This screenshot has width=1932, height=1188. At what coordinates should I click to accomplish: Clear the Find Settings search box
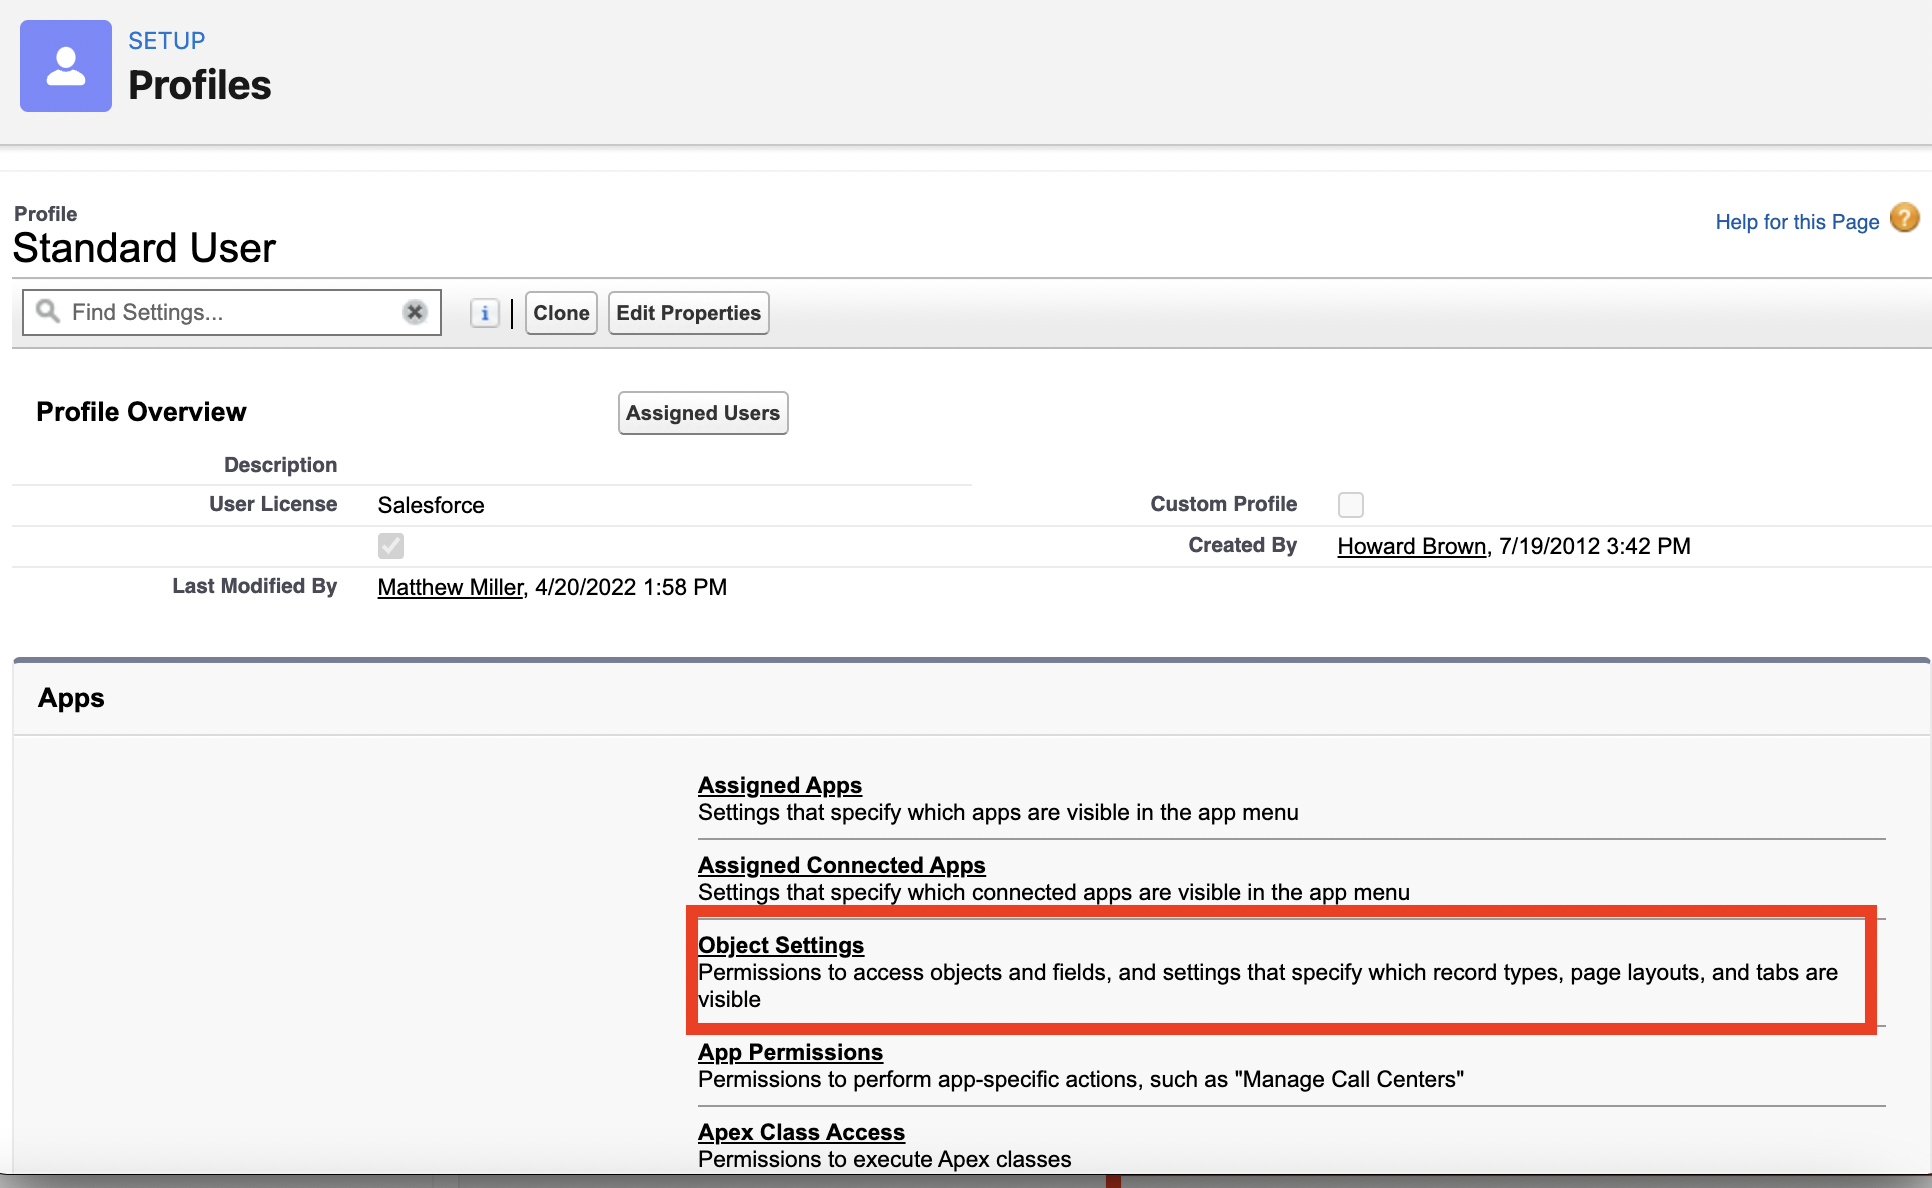tap(415, 312)
